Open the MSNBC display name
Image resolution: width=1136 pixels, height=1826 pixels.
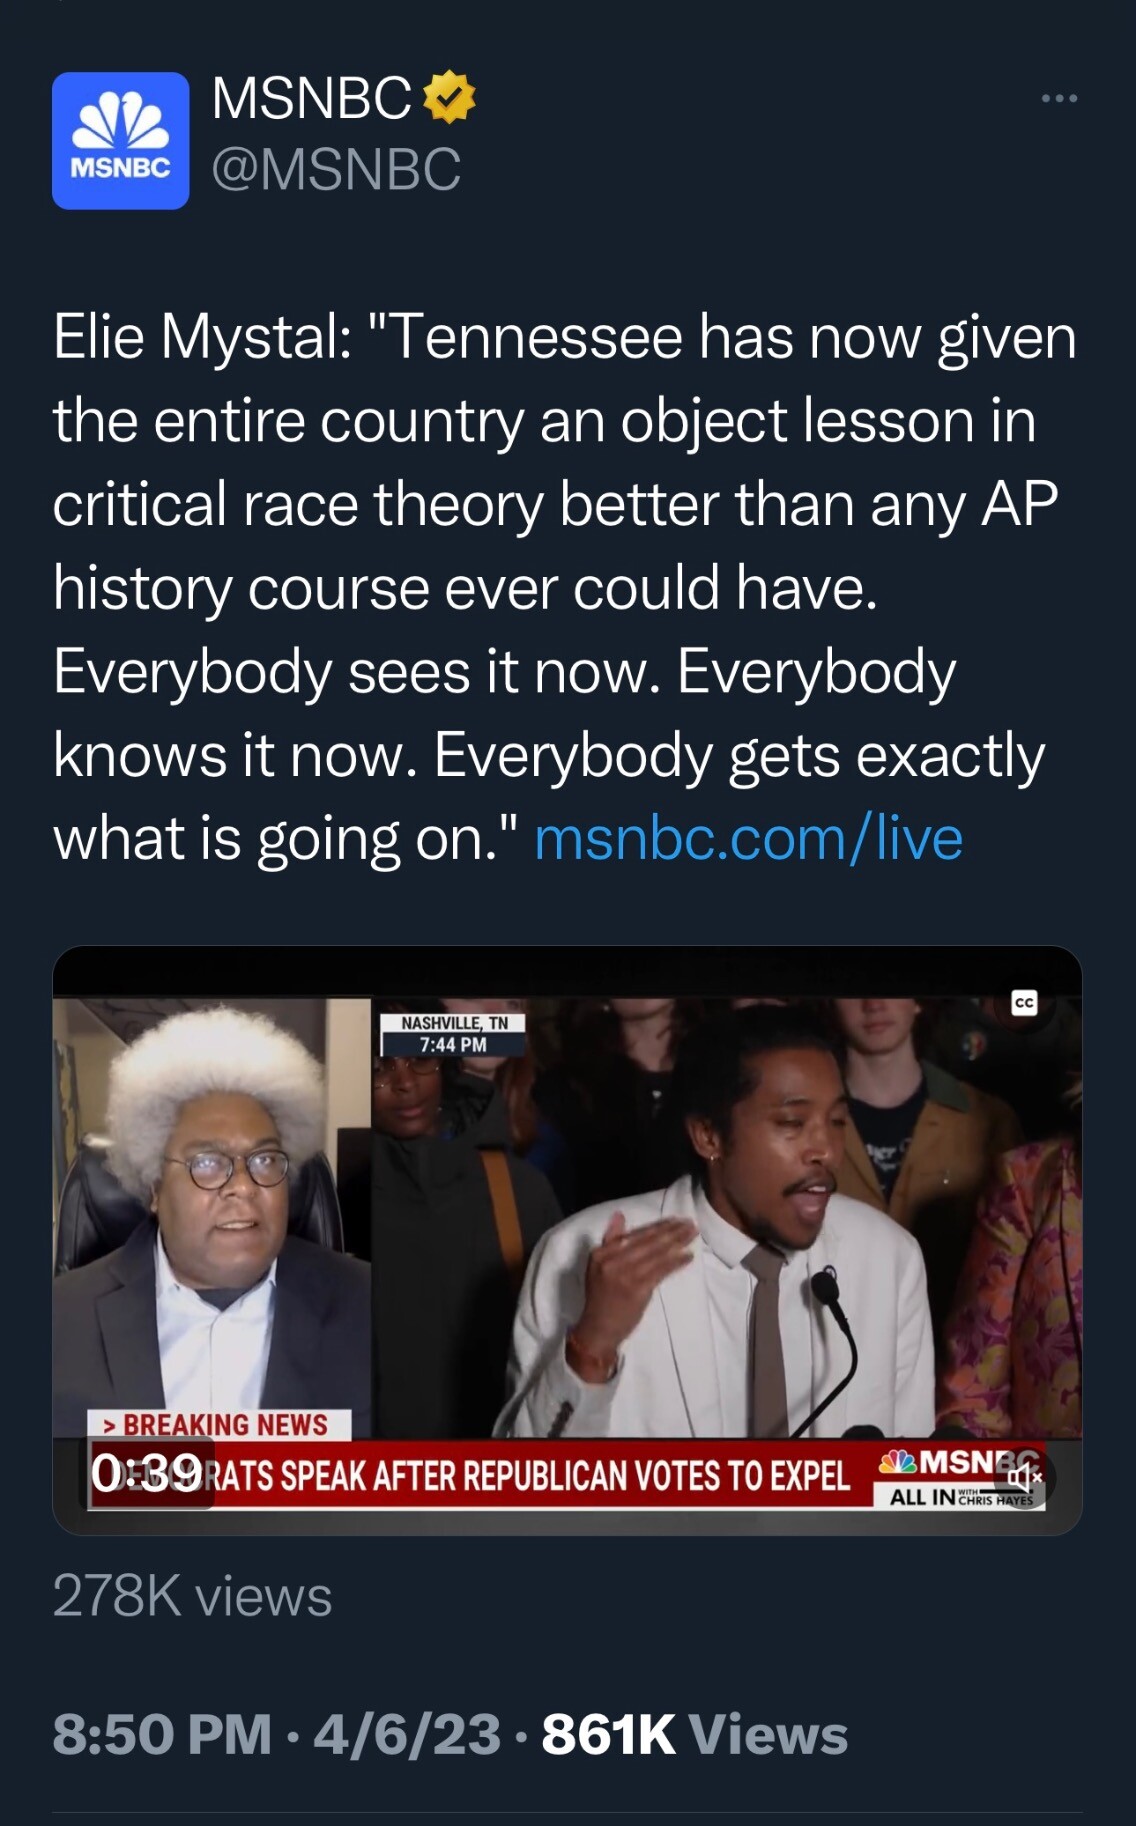(x=311, y=98)
